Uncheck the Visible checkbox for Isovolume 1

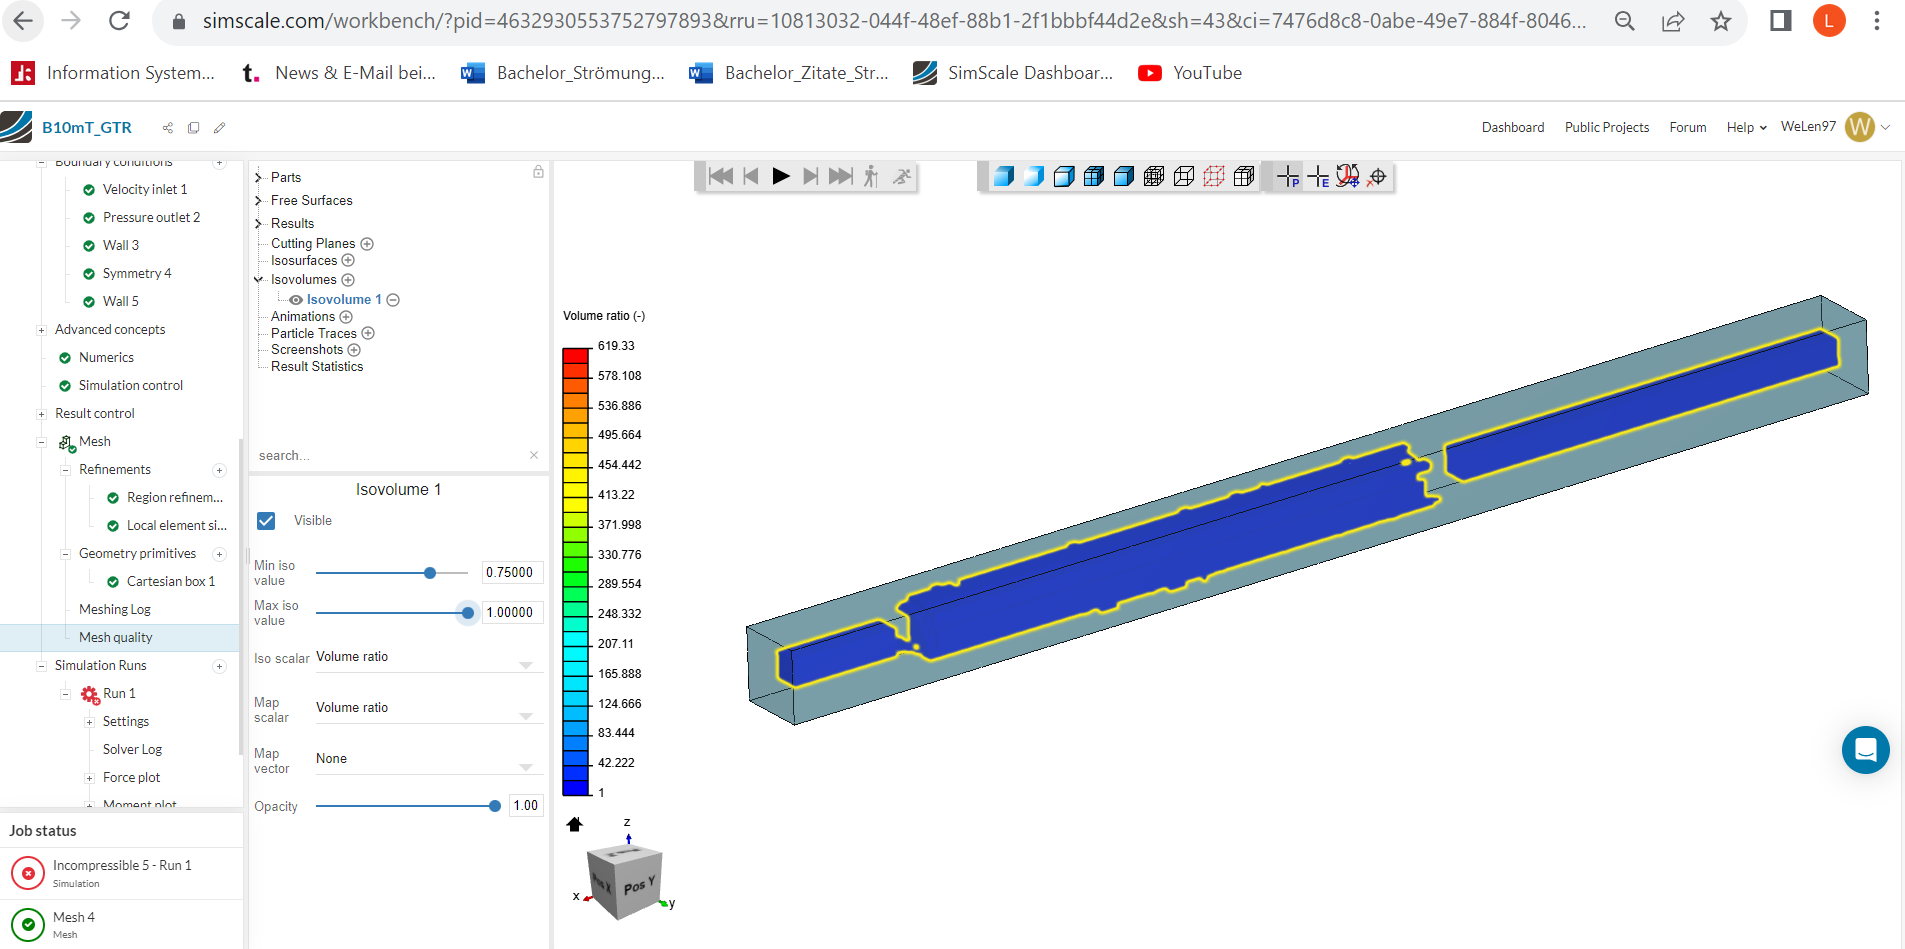266,521
